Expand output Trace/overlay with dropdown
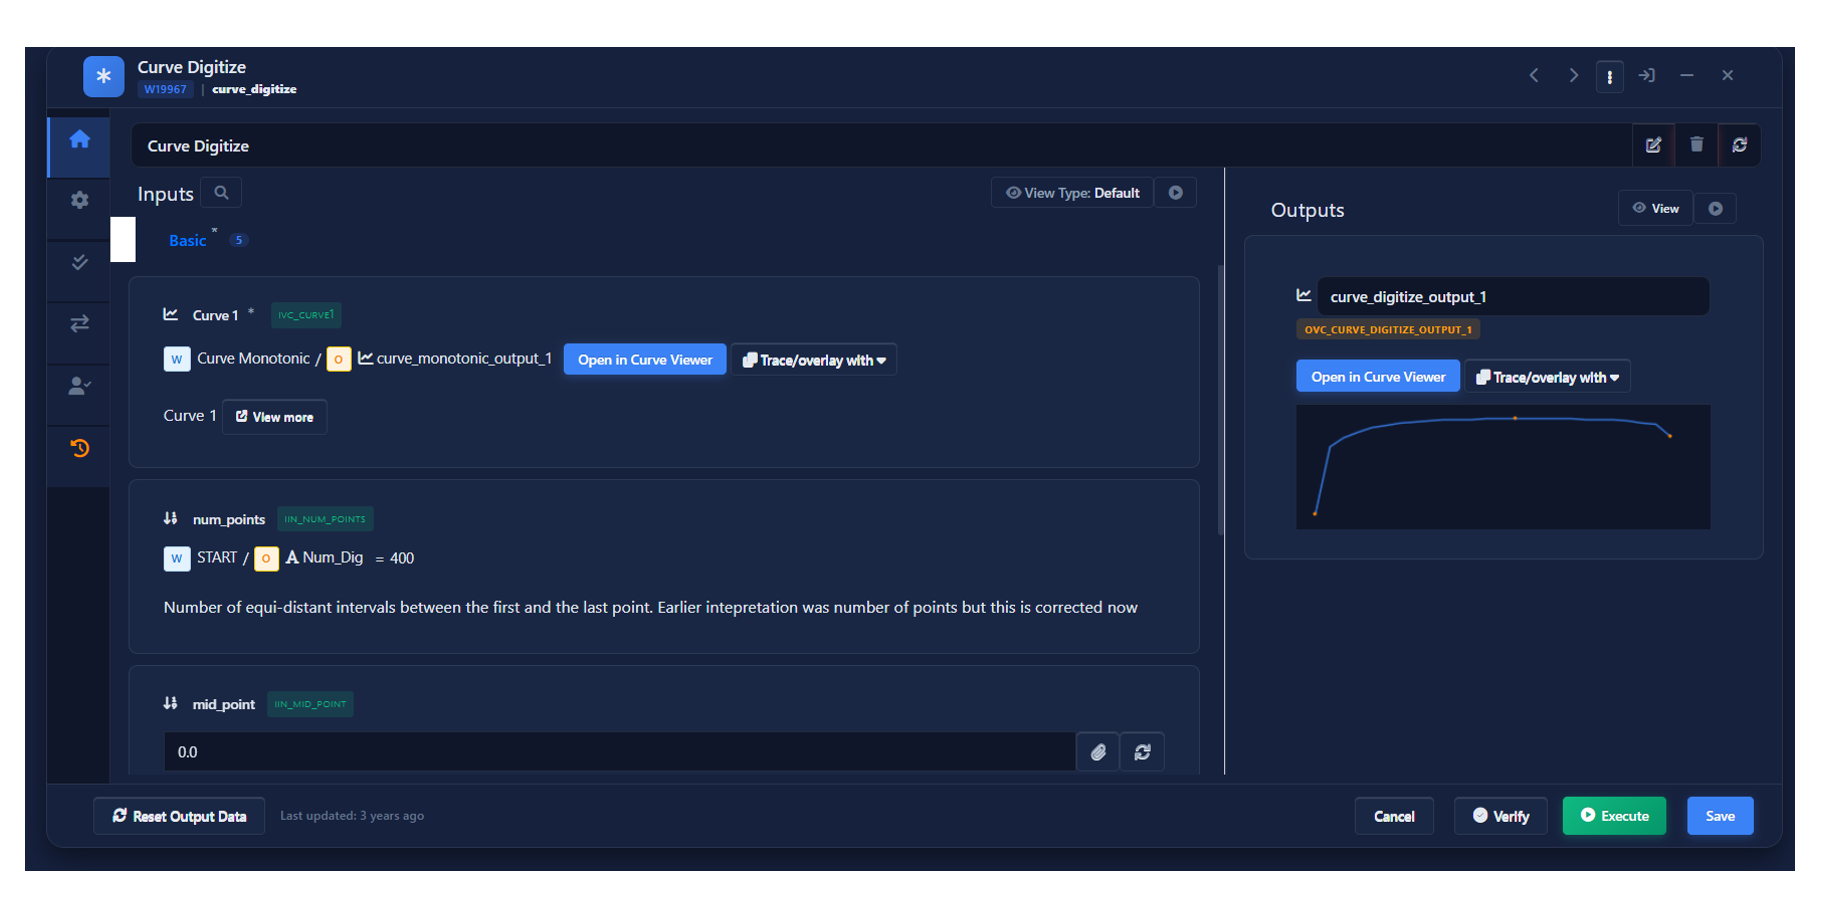This screenshot has width=1844, height=910. click(x=1547, y=377)
